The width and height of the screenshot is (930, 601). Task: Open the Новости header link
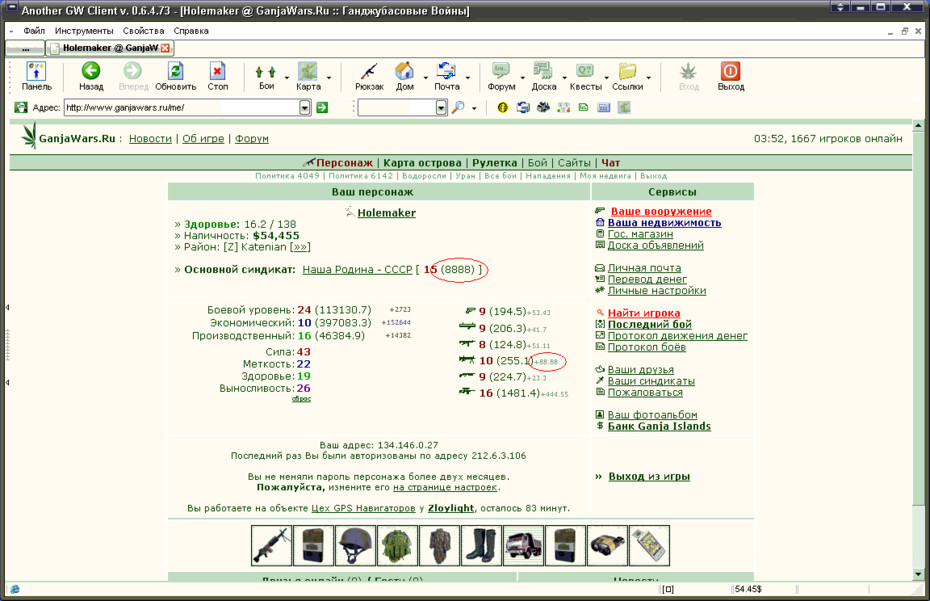pos(150,138)
